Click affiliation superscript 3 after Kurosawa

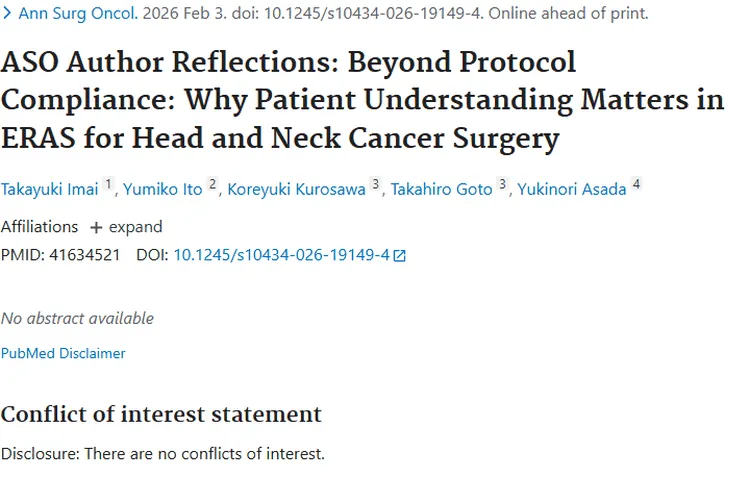pos(375,185)
